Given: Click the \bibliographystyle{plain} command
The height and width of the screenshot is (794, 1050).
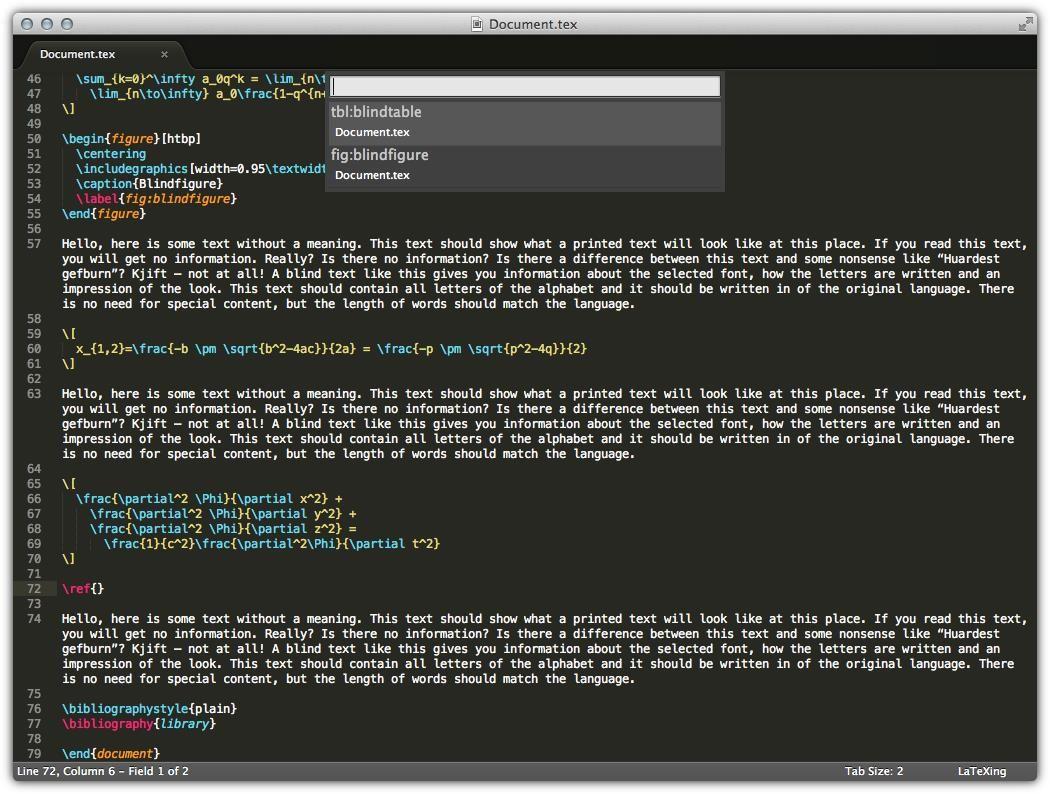Looking at the screenshot, I should [149, 709].
